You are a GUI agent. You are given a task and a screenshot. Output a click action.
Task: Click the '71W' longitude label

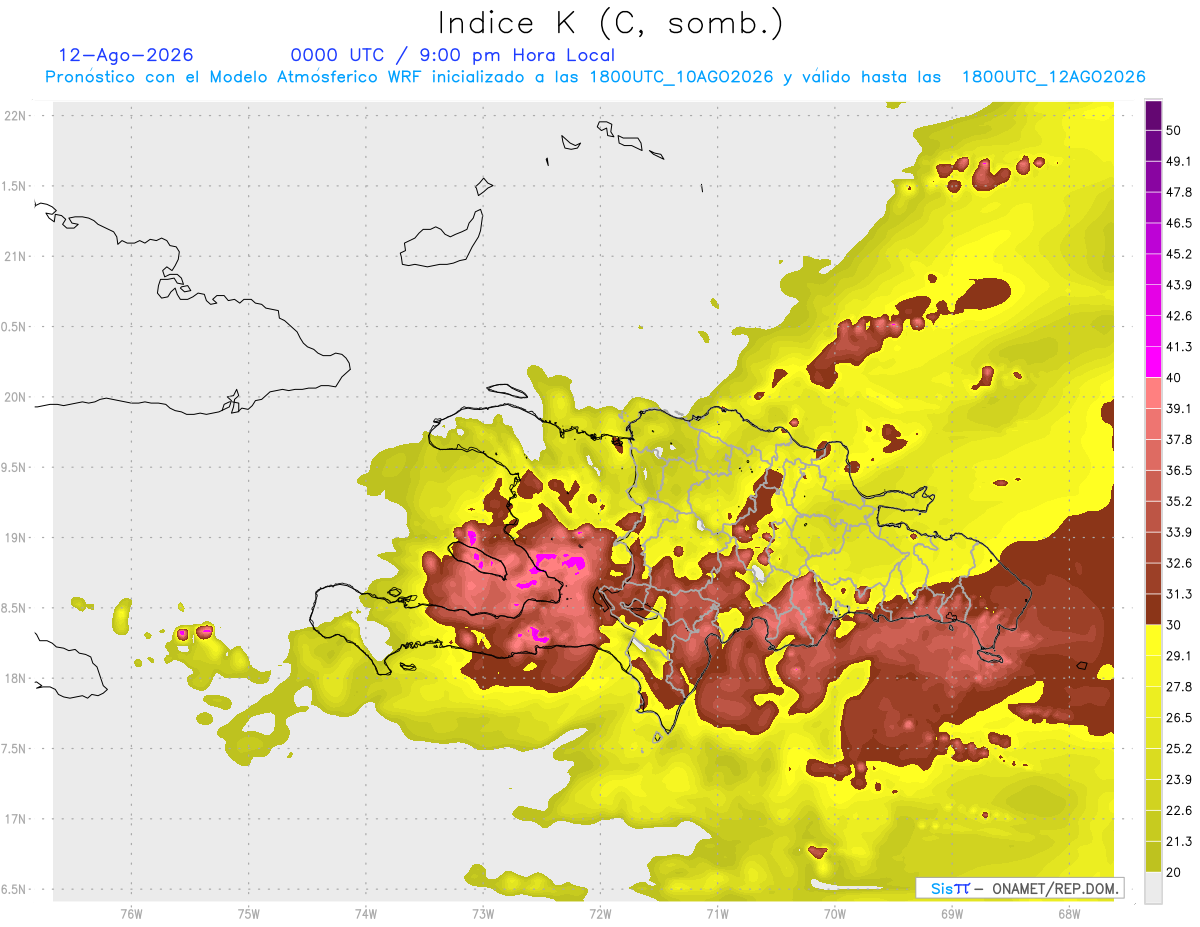coord(717,914)
